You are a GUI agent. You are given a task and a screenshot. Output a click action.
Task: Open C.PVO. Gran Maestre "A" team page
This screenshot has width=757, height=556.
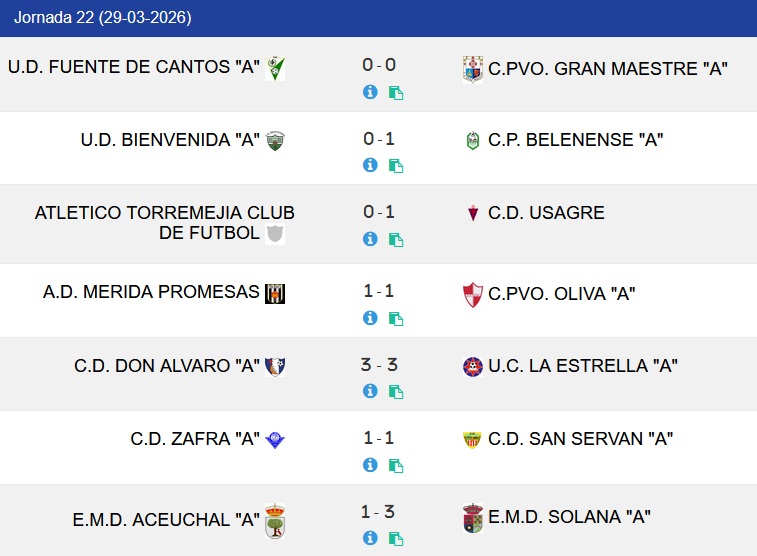tap(607, 69)
